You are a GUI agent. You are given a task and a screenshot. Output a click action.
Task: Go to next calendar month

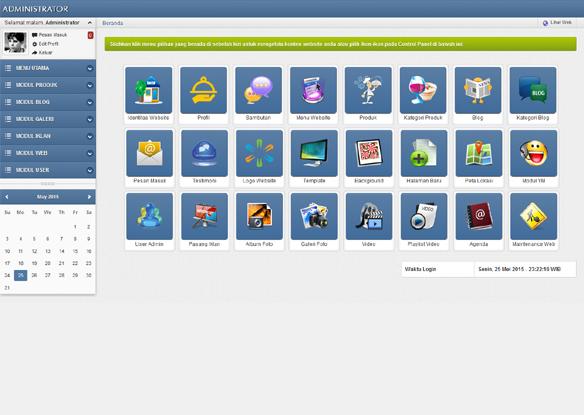click(x=89, y=197)
